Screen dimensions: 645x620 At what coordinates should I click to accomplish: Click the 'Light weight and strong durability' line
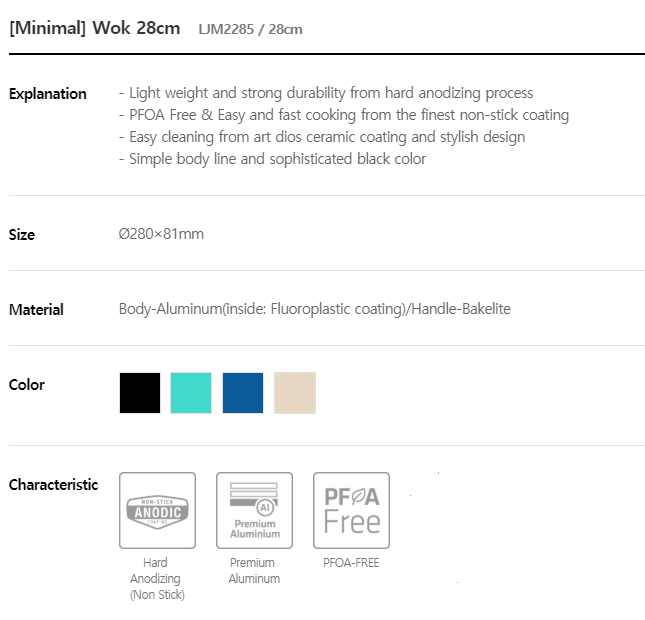tap(326, 93)
